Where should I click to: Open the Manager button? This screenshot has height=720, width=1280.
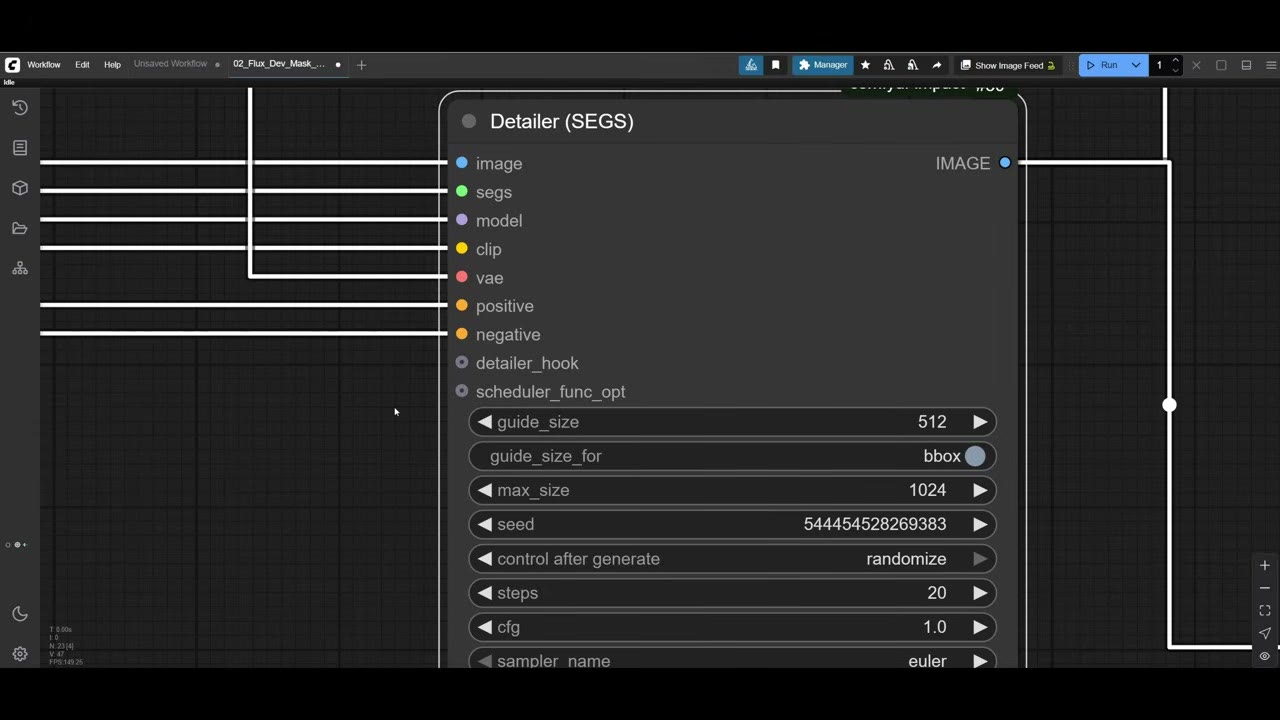point(823,65)
